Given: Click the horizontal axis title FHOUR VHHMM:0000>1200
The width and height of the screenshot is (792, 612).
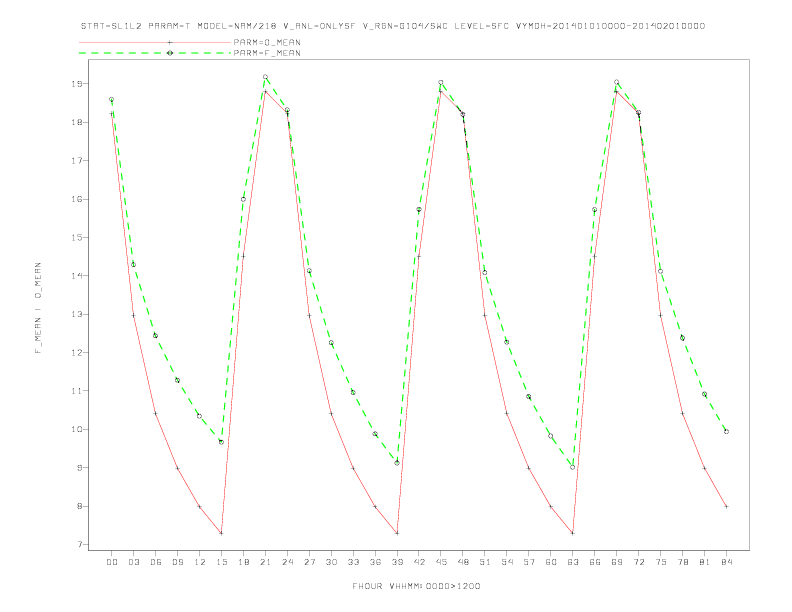Looking at the screenshot, I should click(416, 586).
